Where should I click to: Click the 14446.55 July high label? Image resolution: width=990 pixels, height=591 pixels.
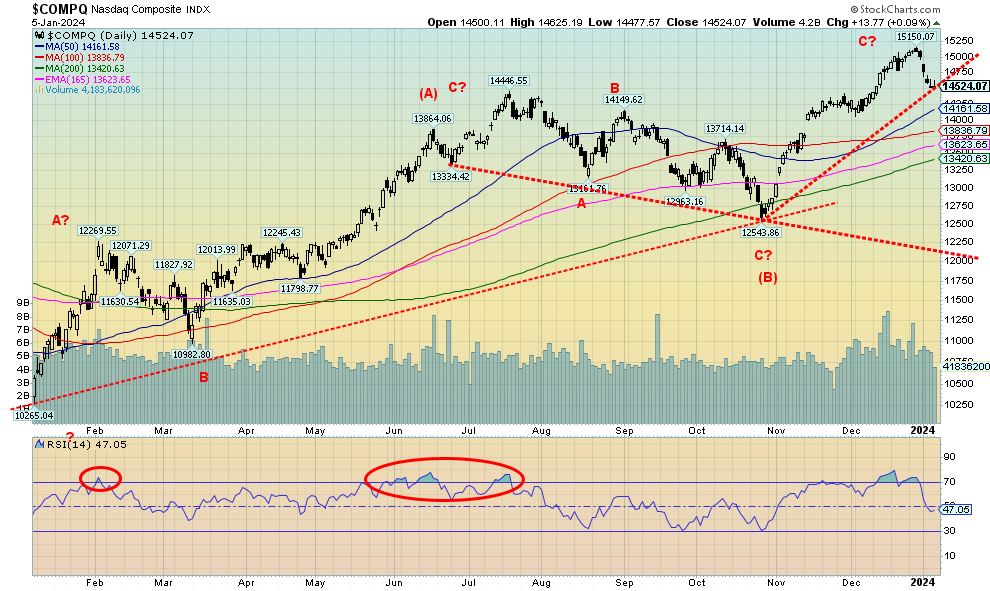[x=508, y=80]
